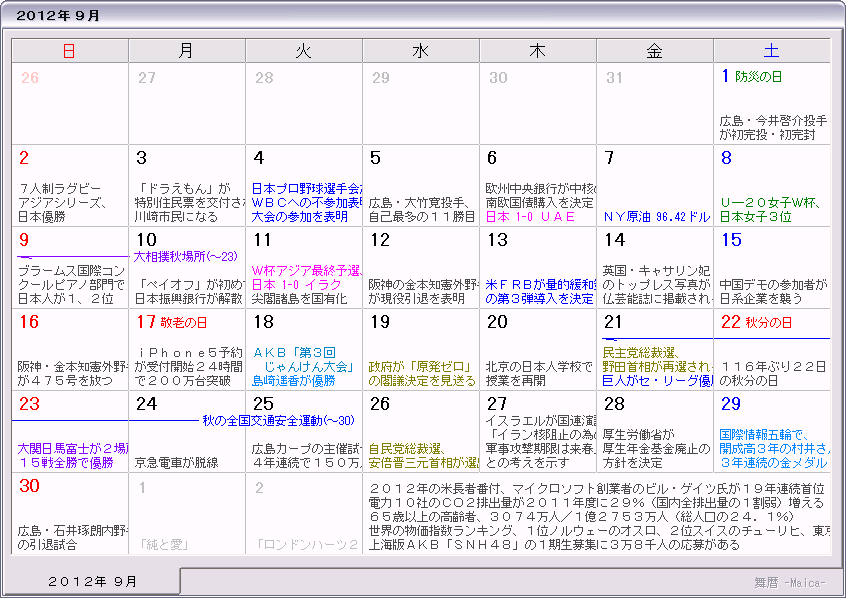This screenshot has height=598, width=846.
Task: Click monthly note about 世界の物価指数ランキング
Action: 599,531
